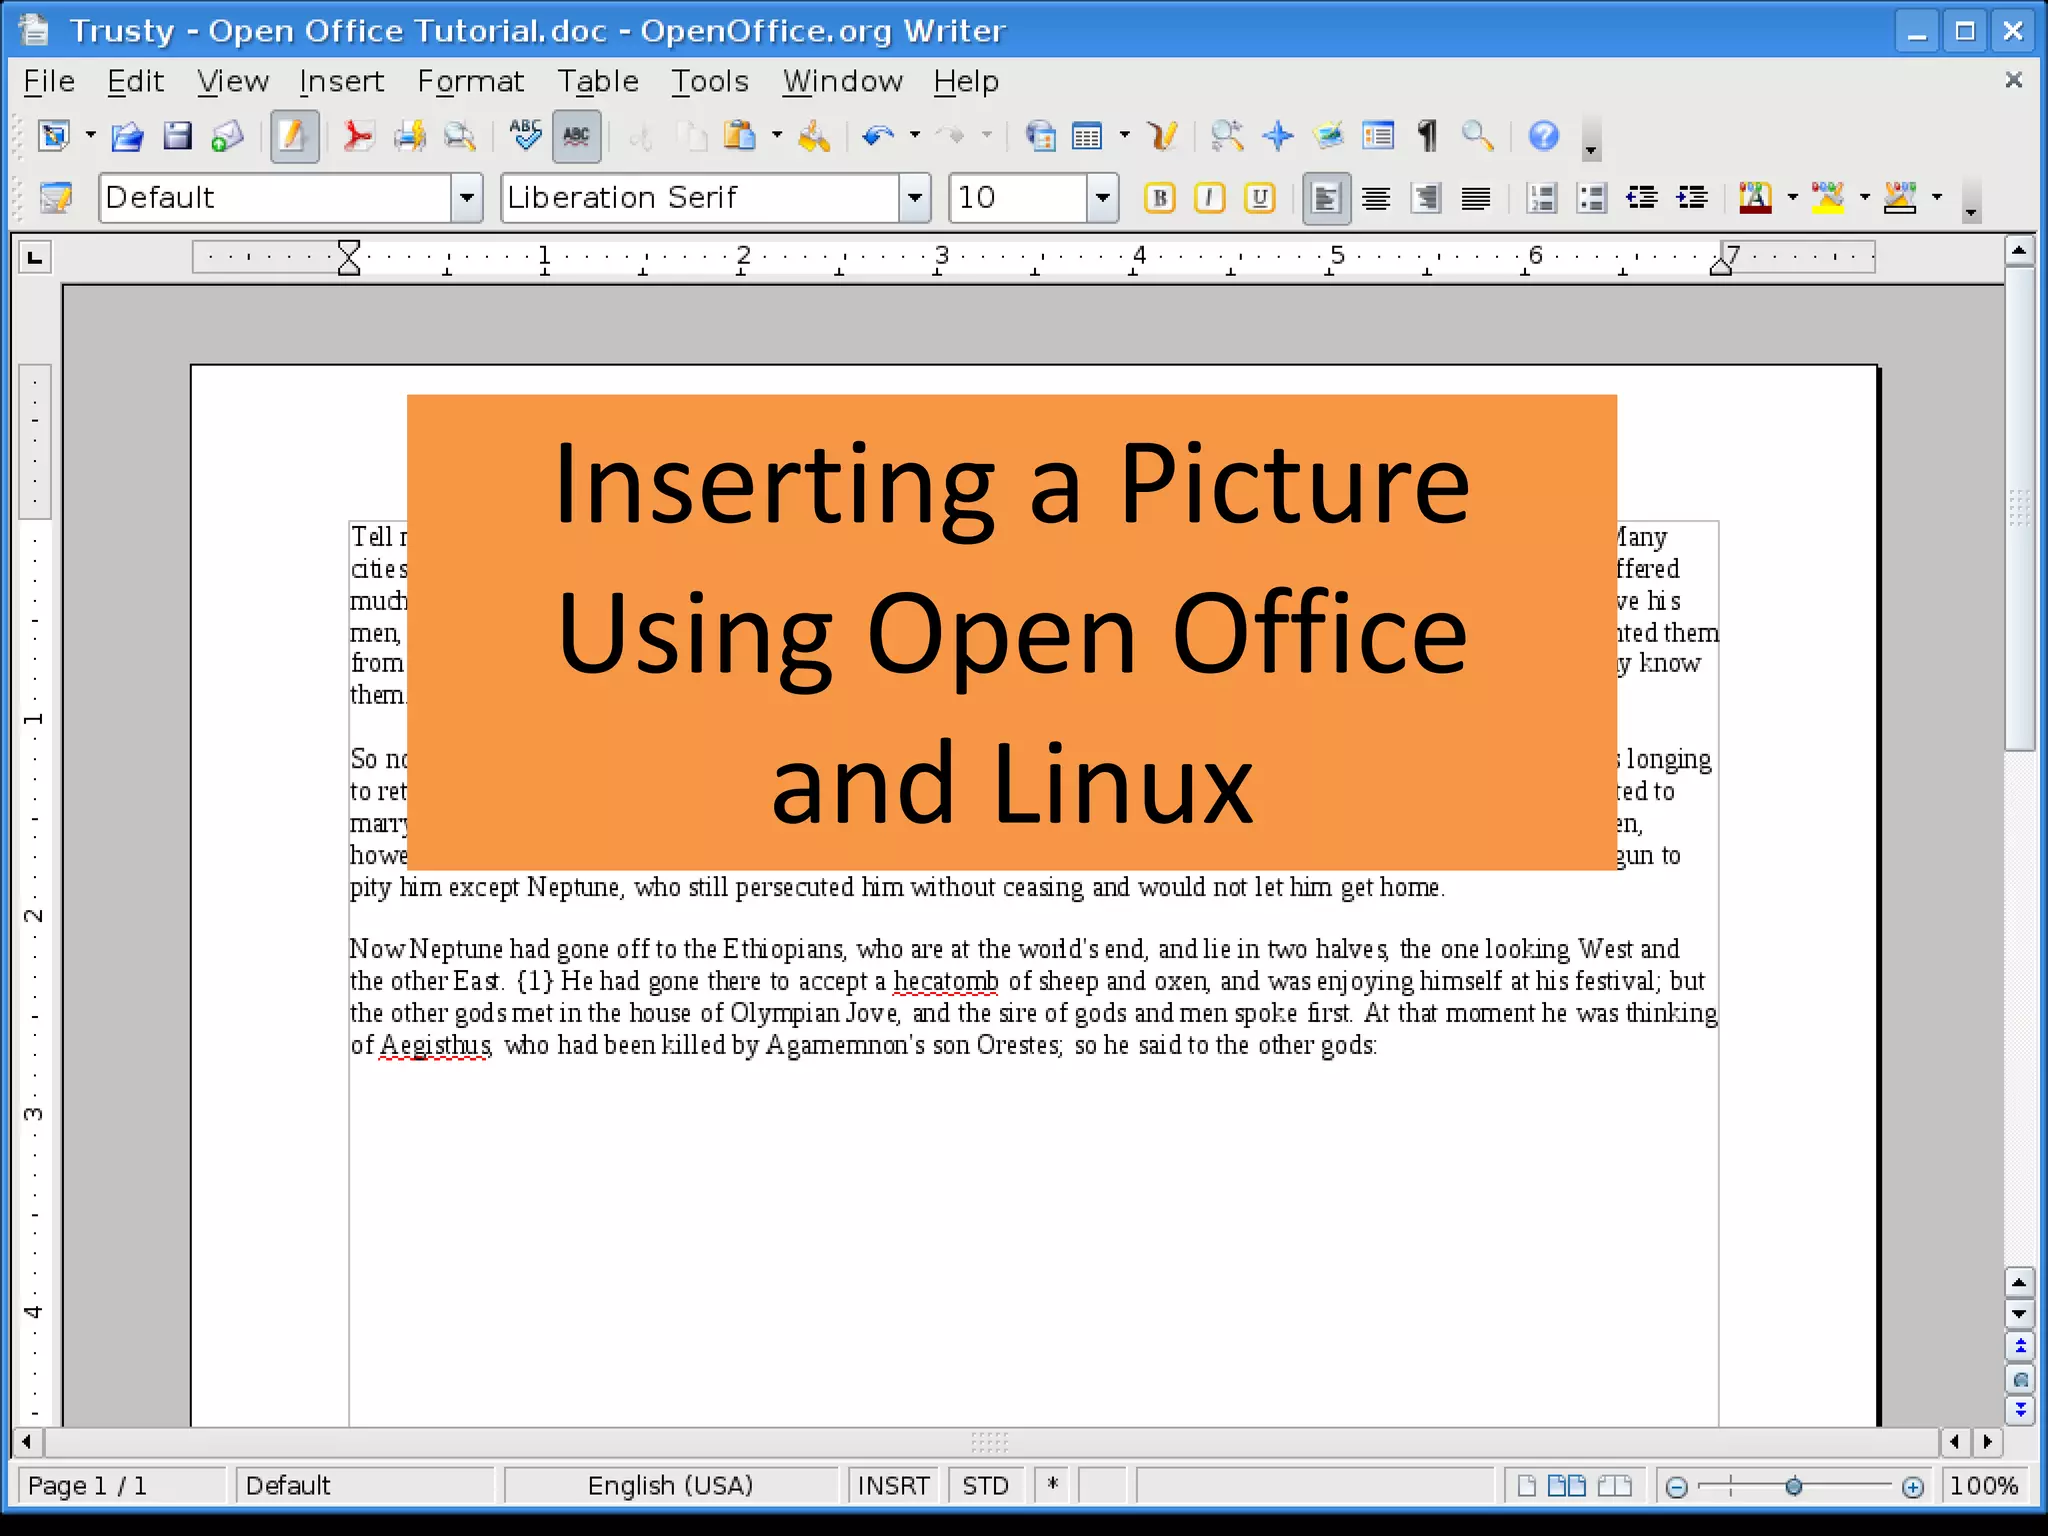Click the Undo arrow icon
Image resolution: width=2048 pixels, height=1536 pixels.
(877, 135)
